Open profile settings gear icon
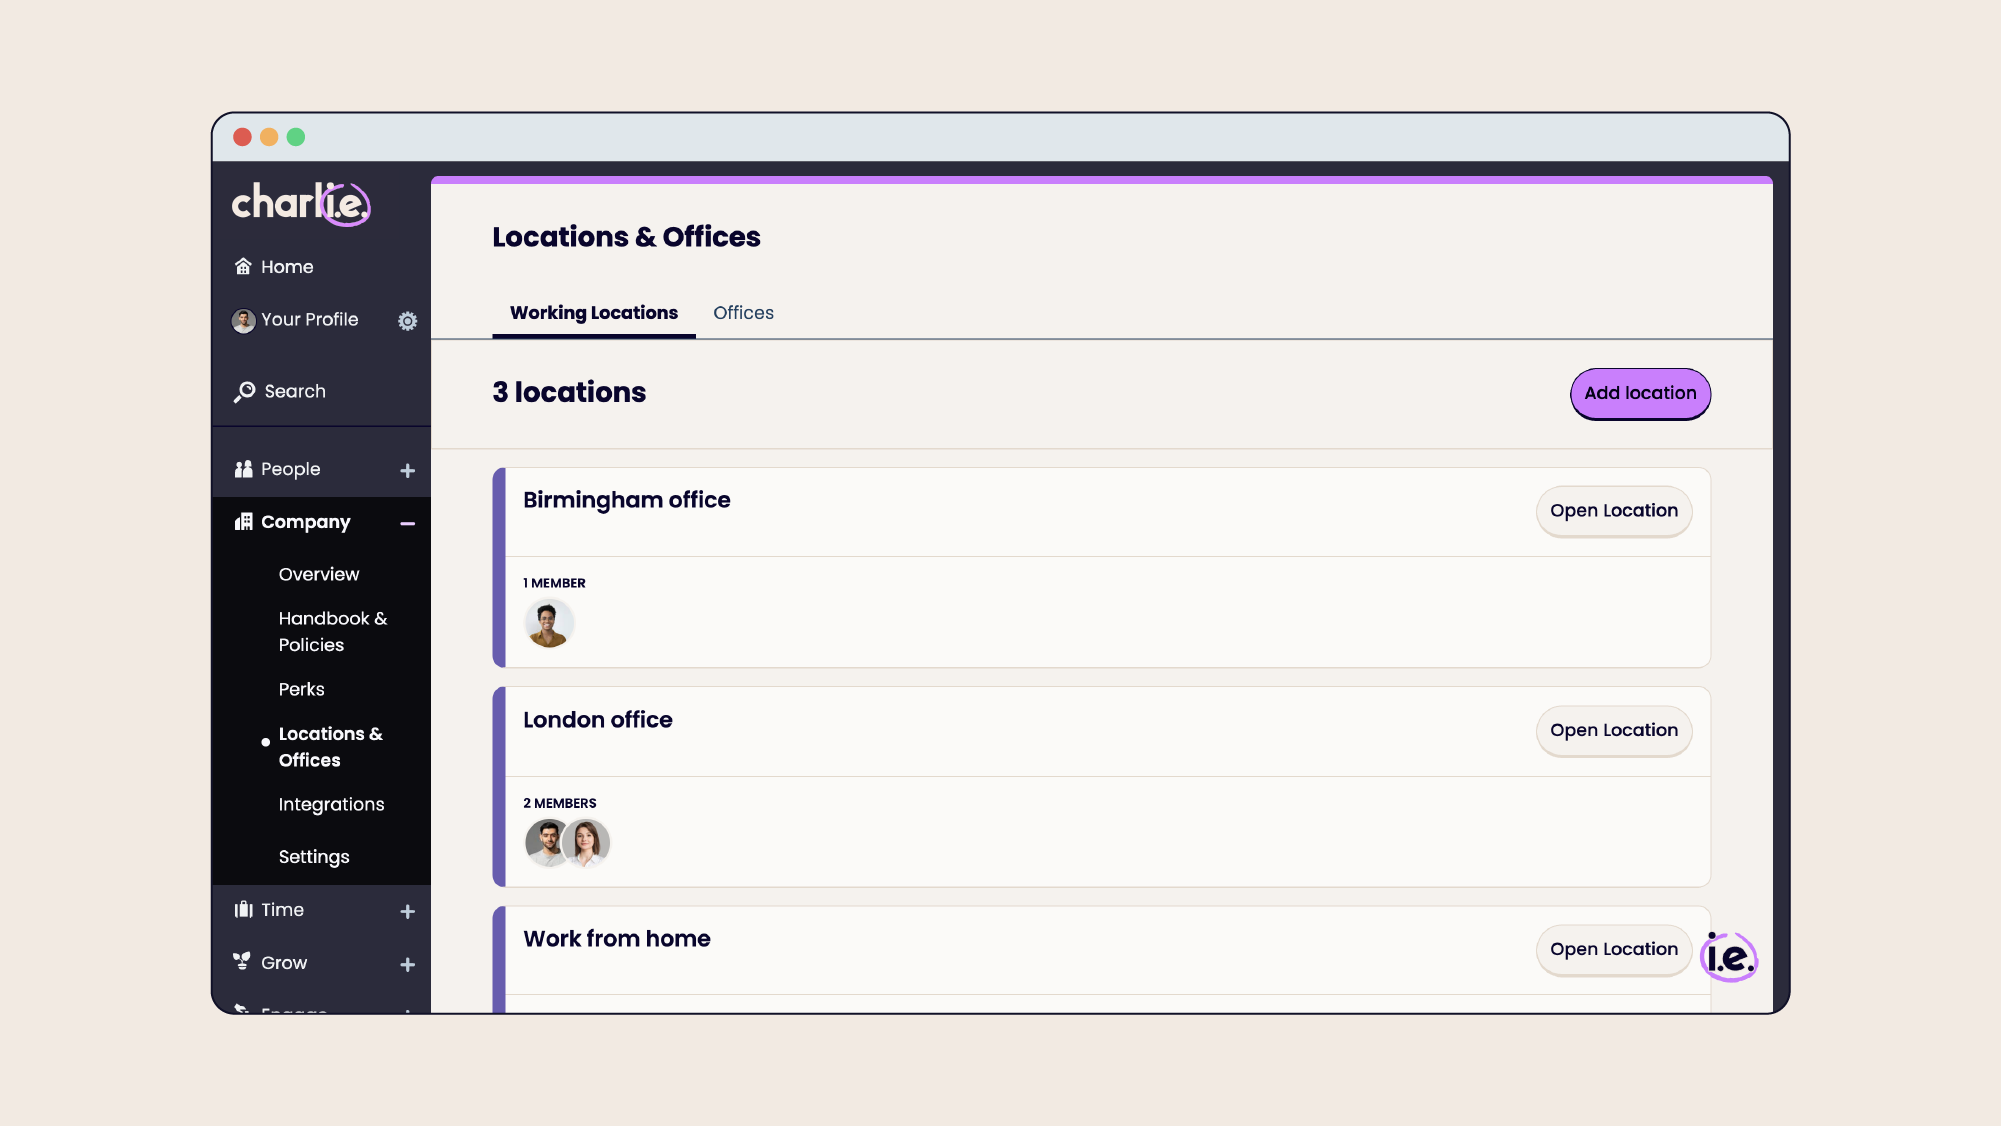The image size is (2001, 1126). (x=407, y=321)
